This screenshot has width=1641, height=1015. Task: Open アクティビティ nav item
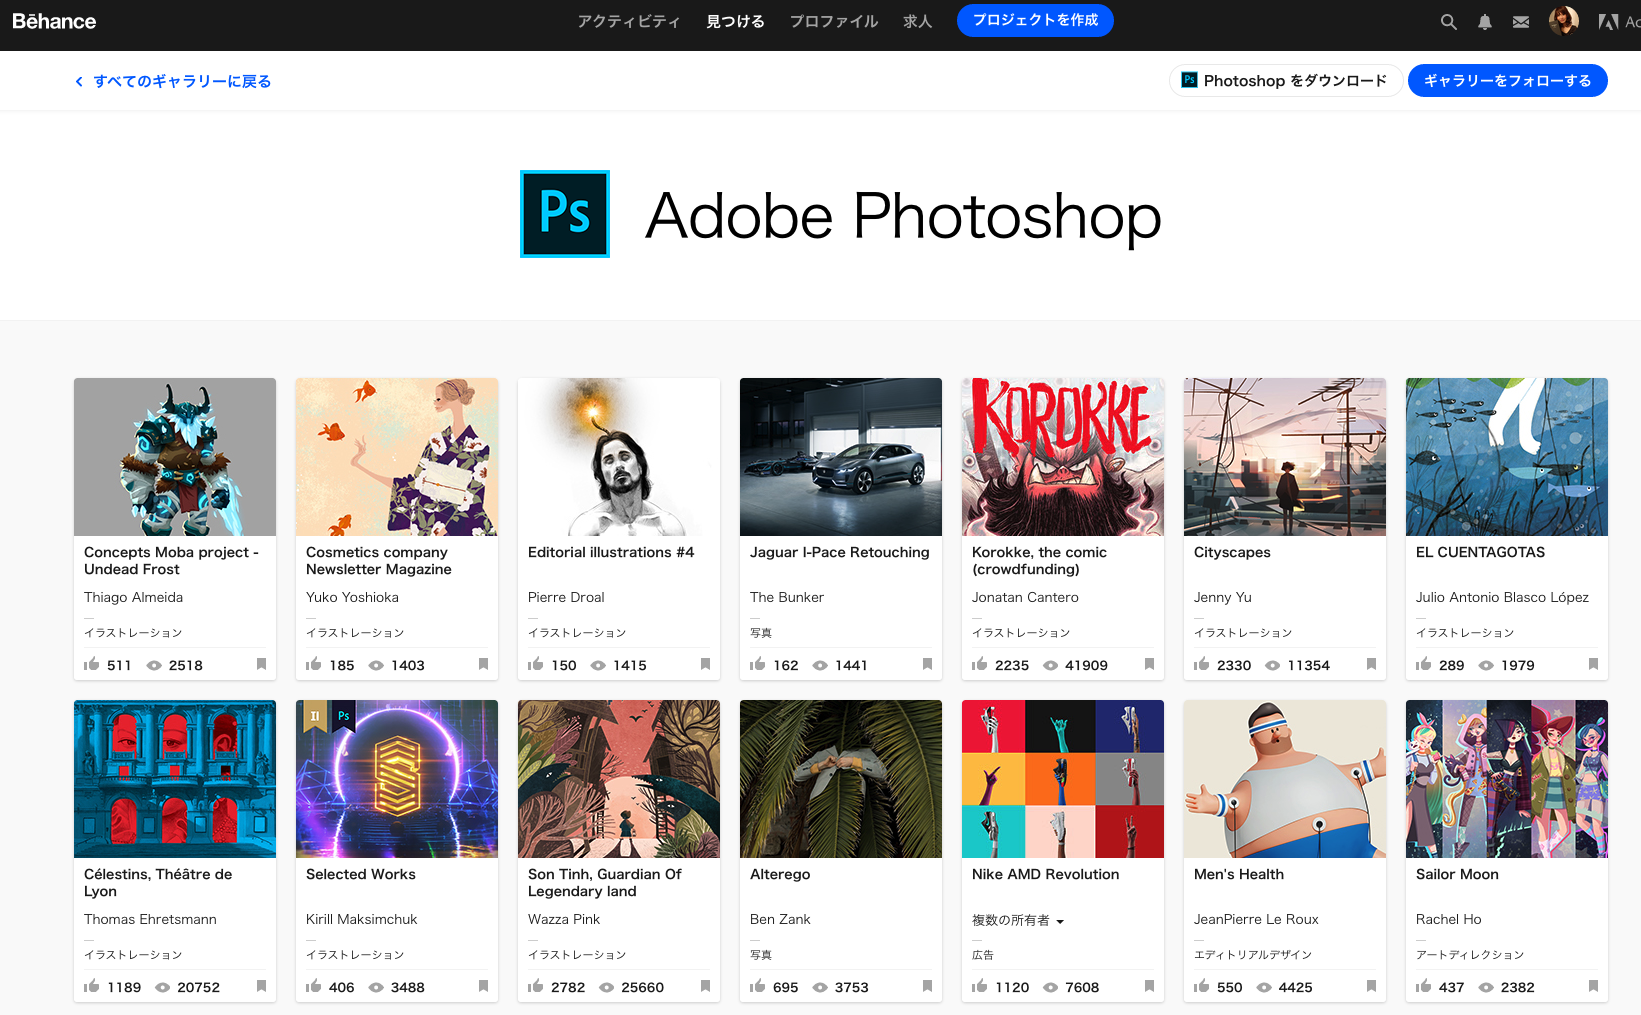[x=628, y=21]
